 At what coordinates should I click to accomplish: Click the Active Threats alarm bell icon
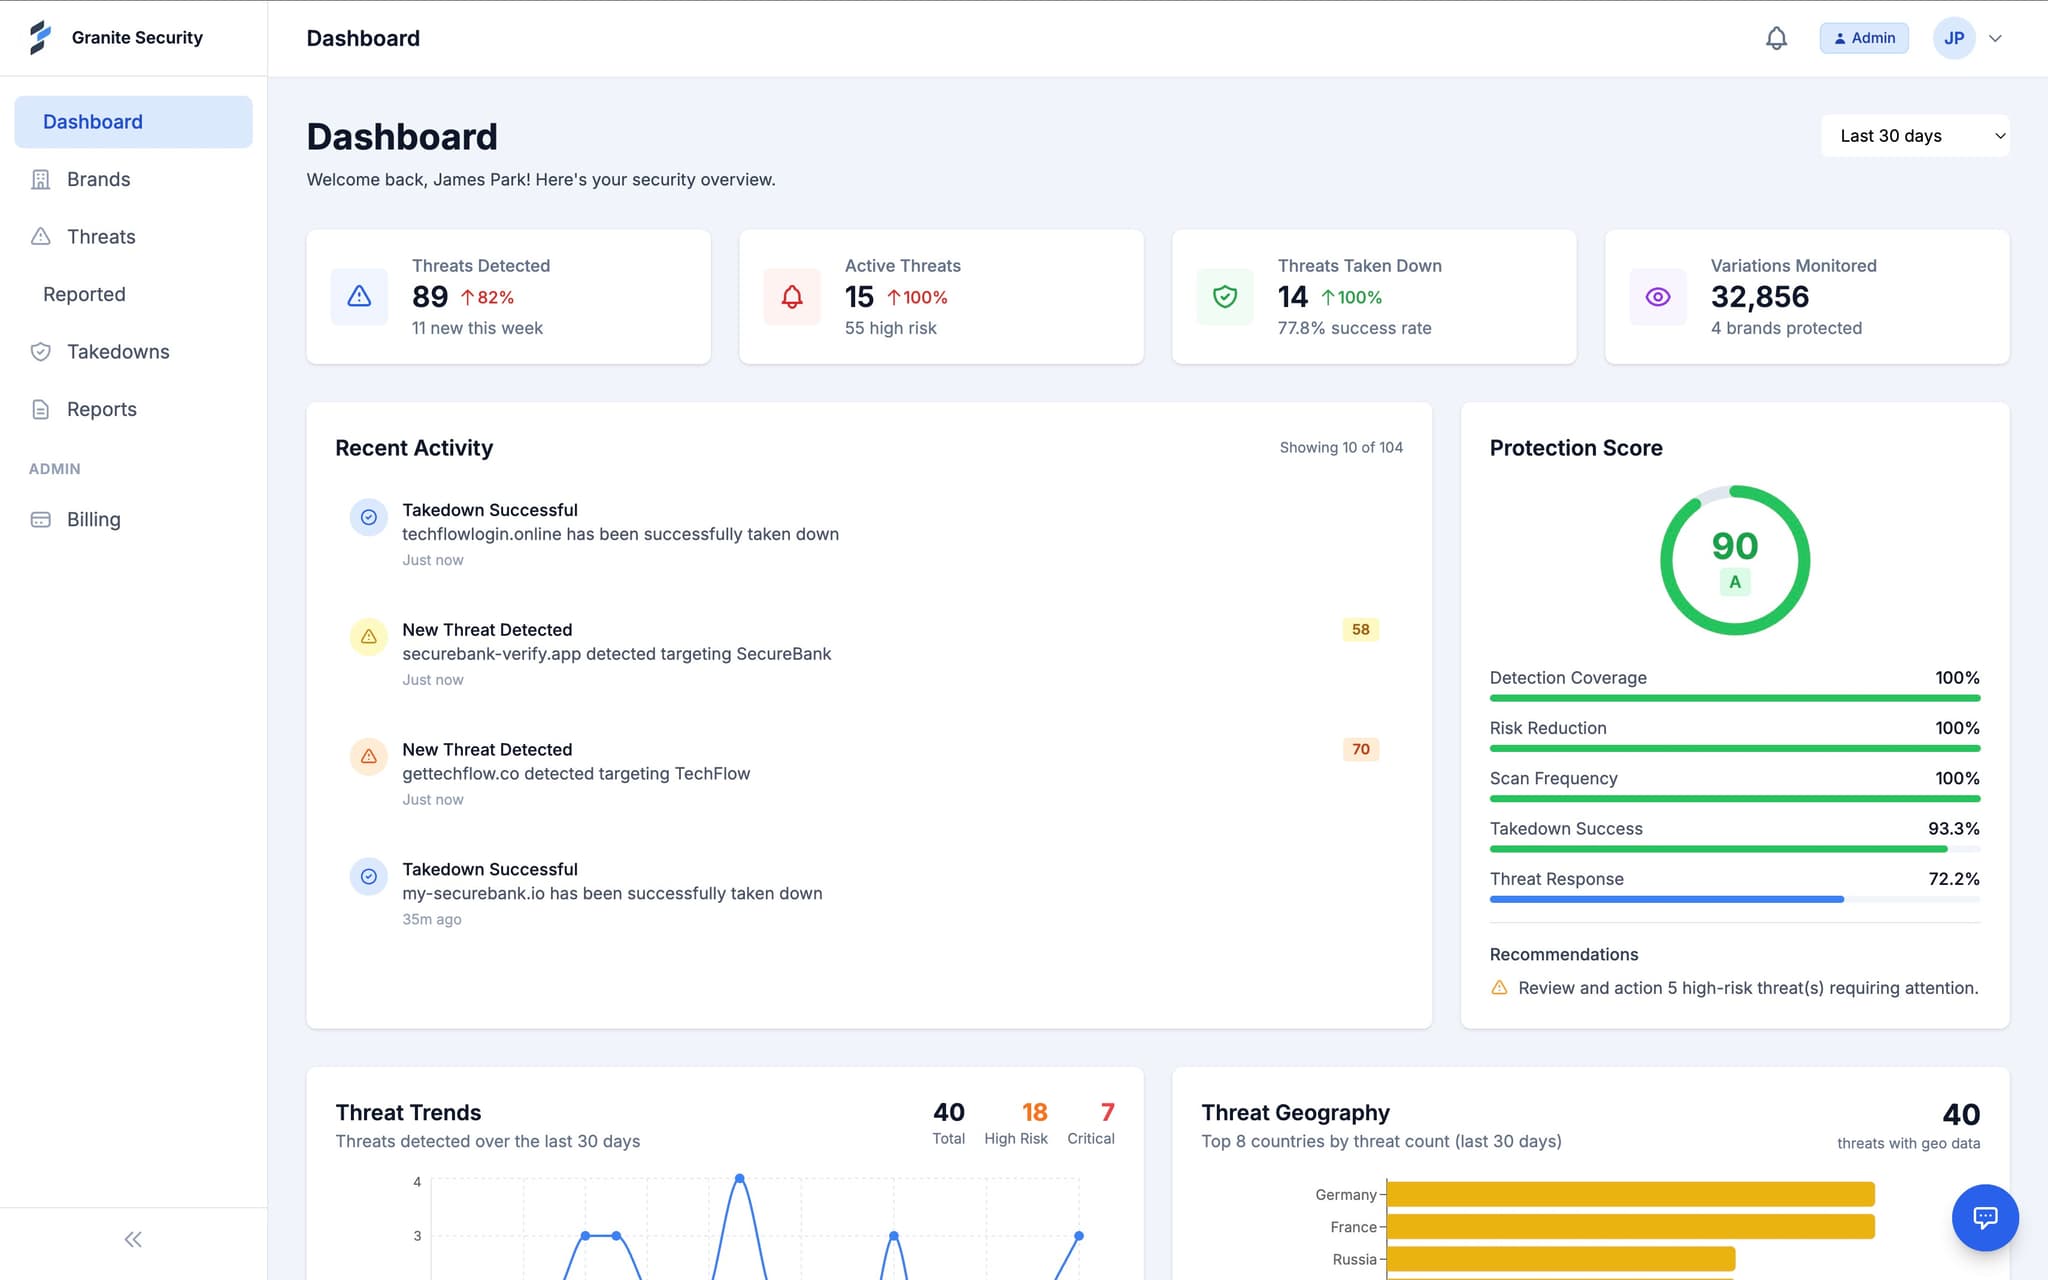[x=791, y=296]
